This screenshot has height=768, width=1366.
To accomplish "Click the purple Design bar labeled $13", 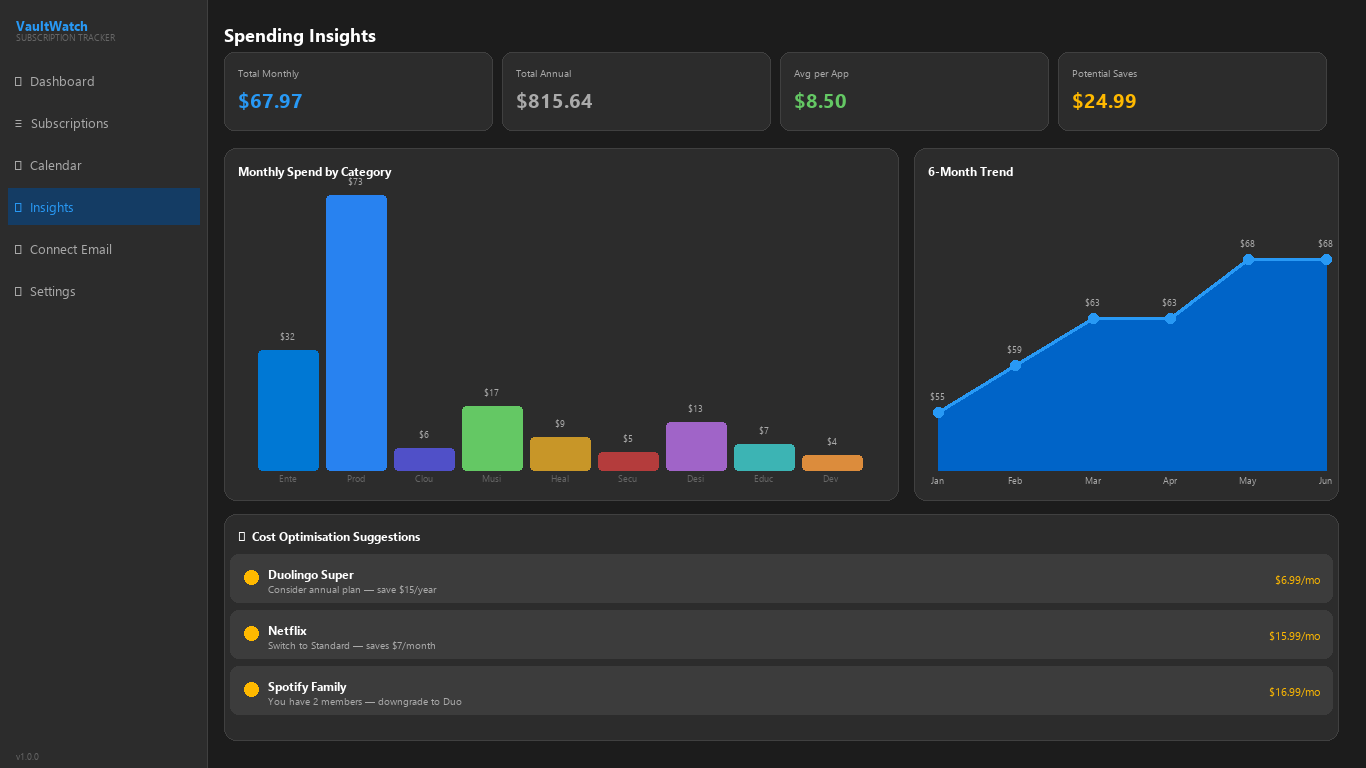I will (x=696, y=446).
